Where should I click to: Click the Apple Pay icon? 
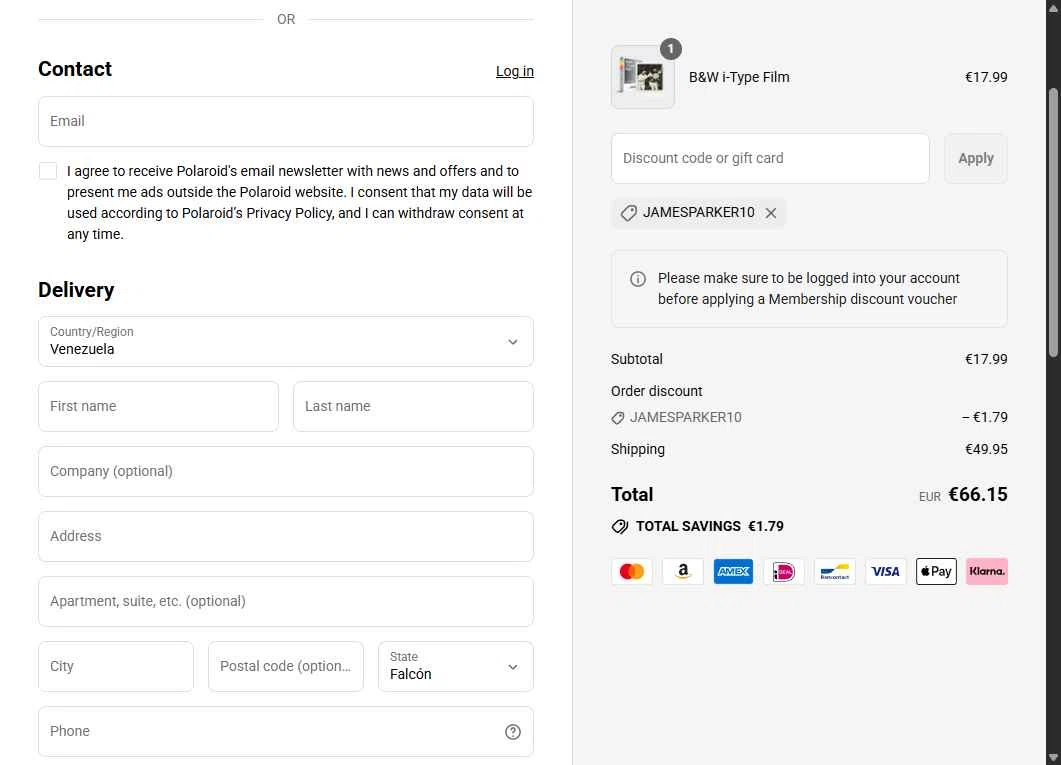point(936,572)
